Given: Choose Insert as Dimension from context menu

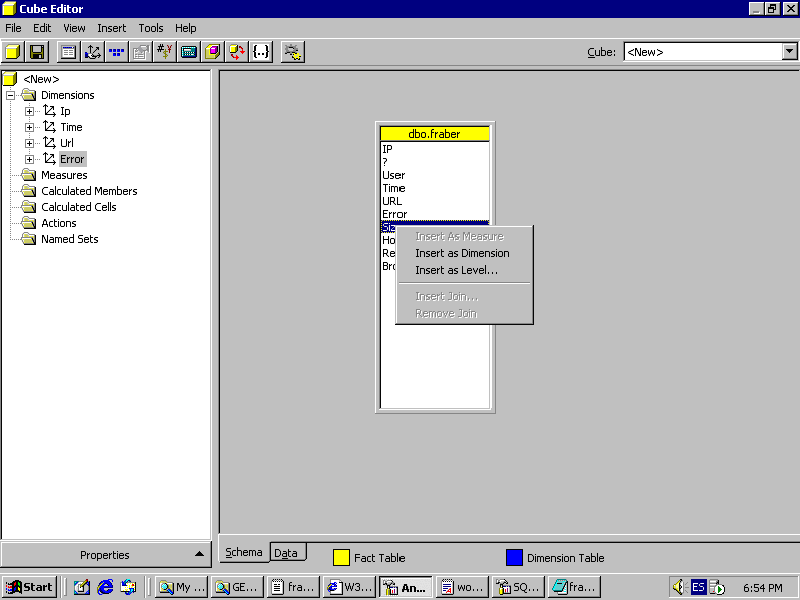Looking at the screenshot, I should [x=462, y=253].
